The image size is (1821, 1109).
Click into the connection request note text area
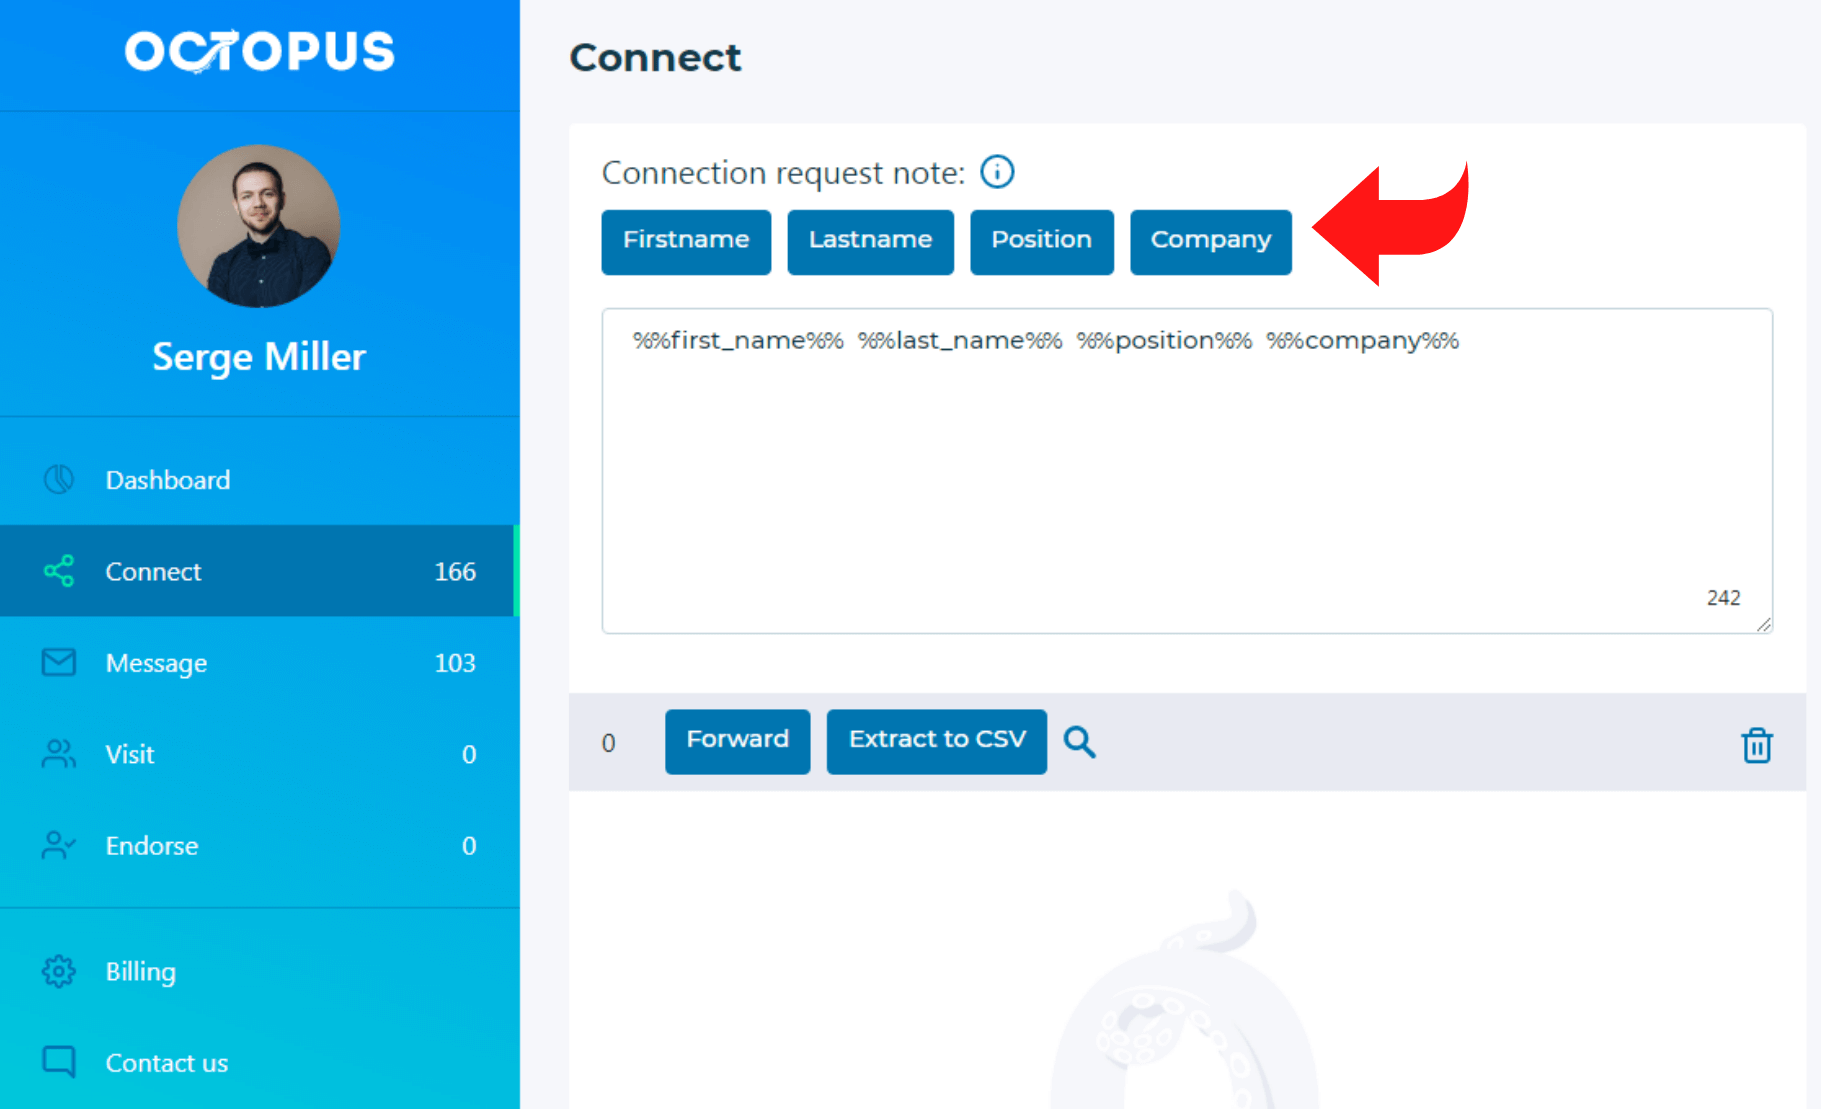tap(1187, 471)
